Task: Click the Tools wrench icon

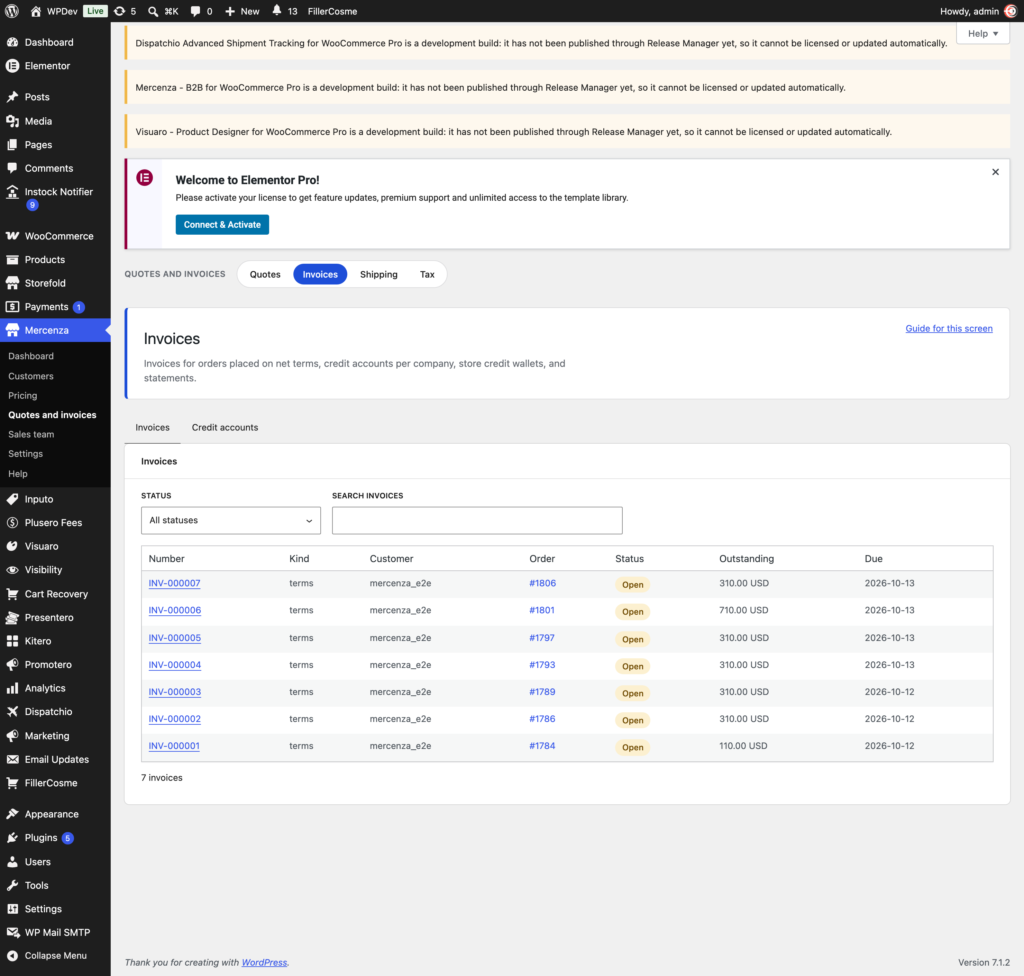Action: (12, 885)
